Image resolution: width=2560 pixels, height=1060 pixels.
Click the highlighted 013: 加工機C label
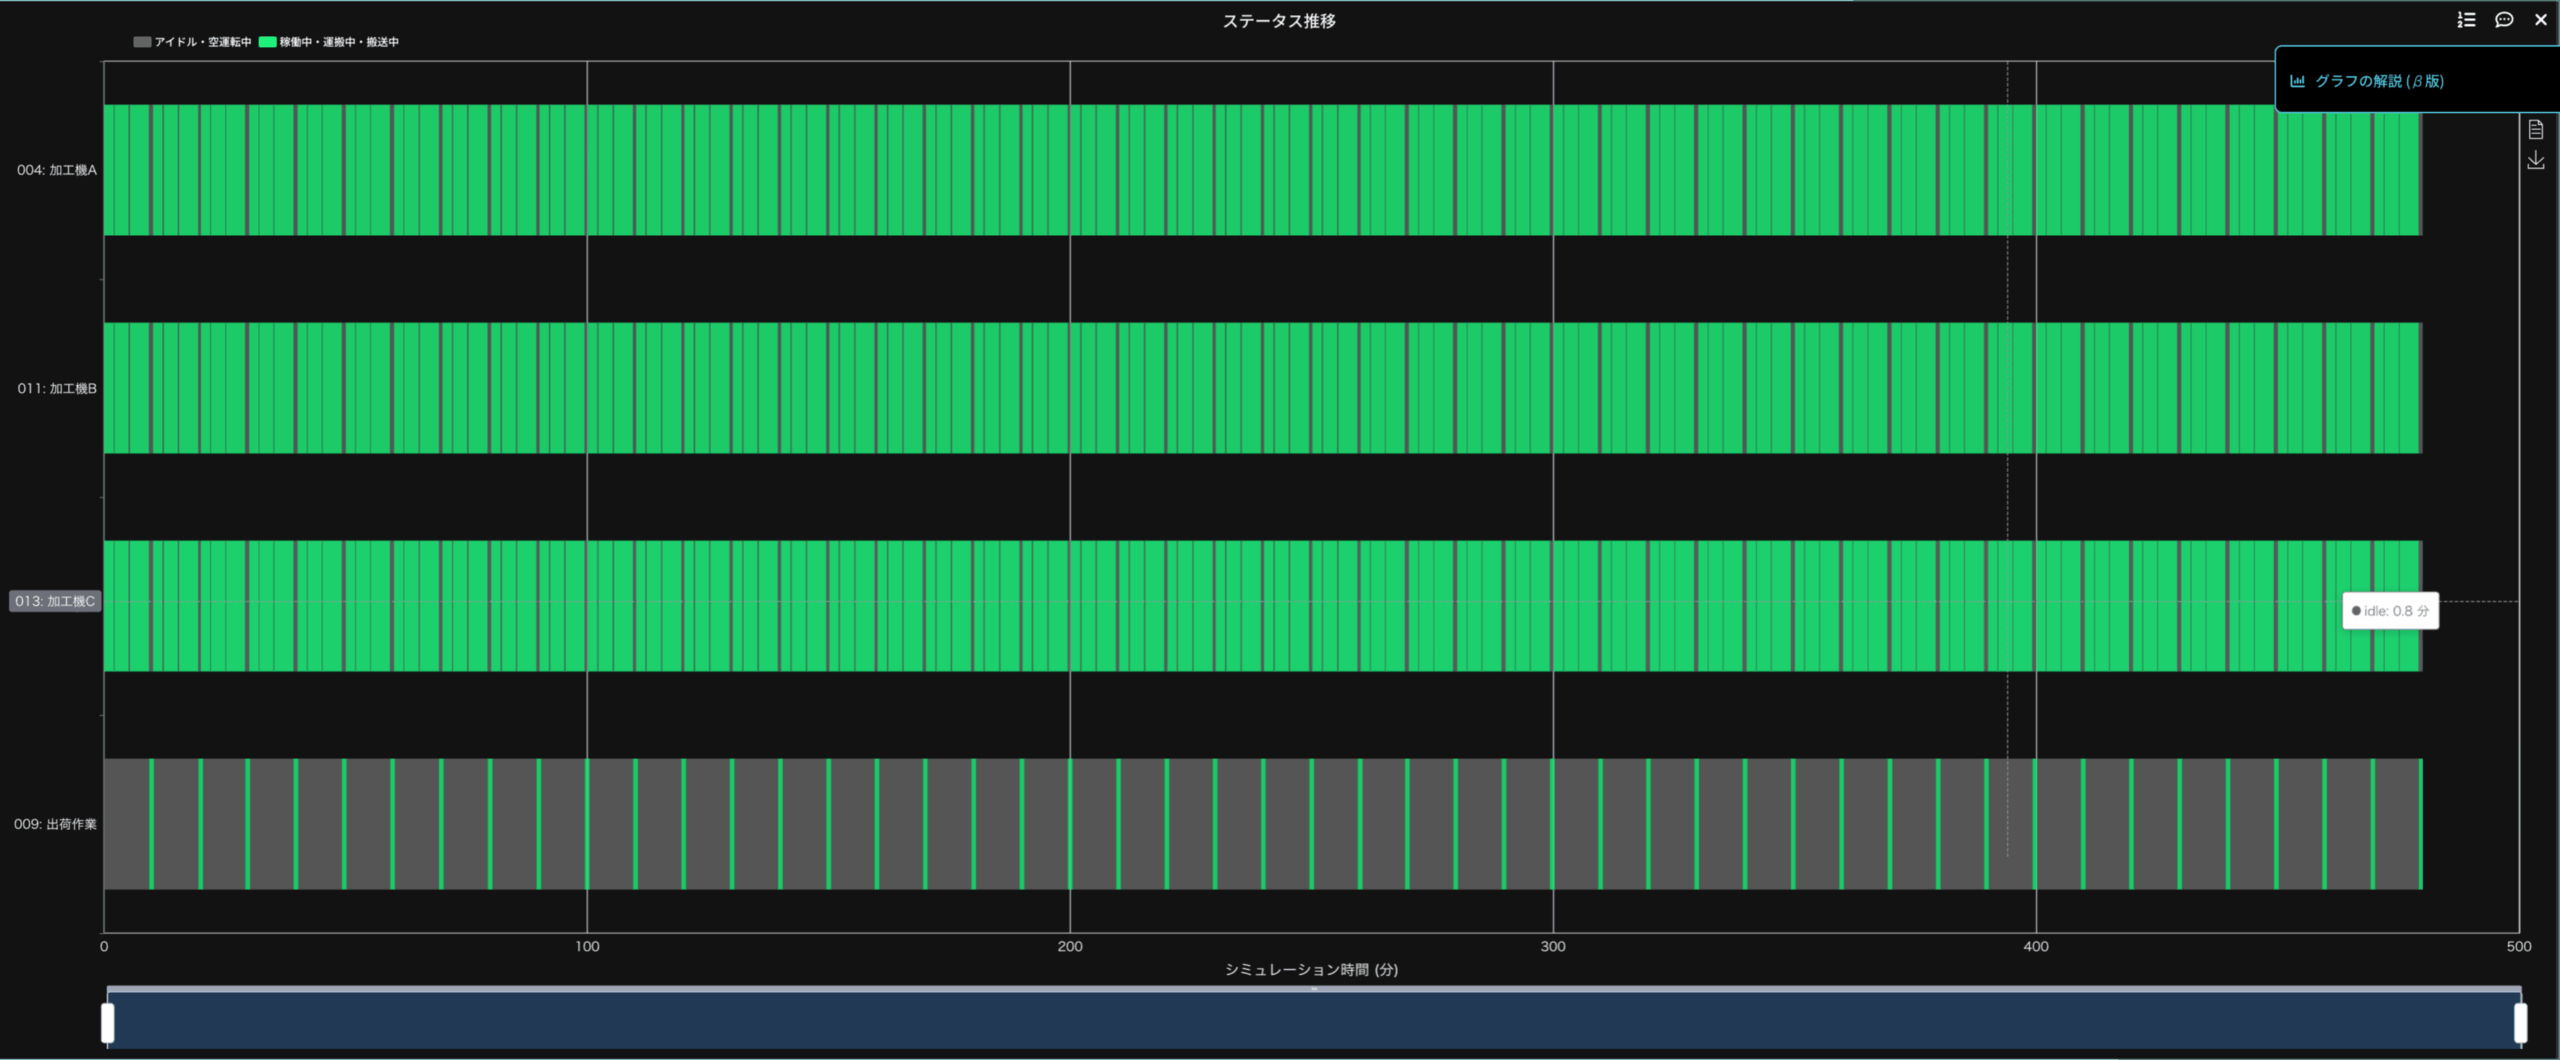click(x=55, y=601)
